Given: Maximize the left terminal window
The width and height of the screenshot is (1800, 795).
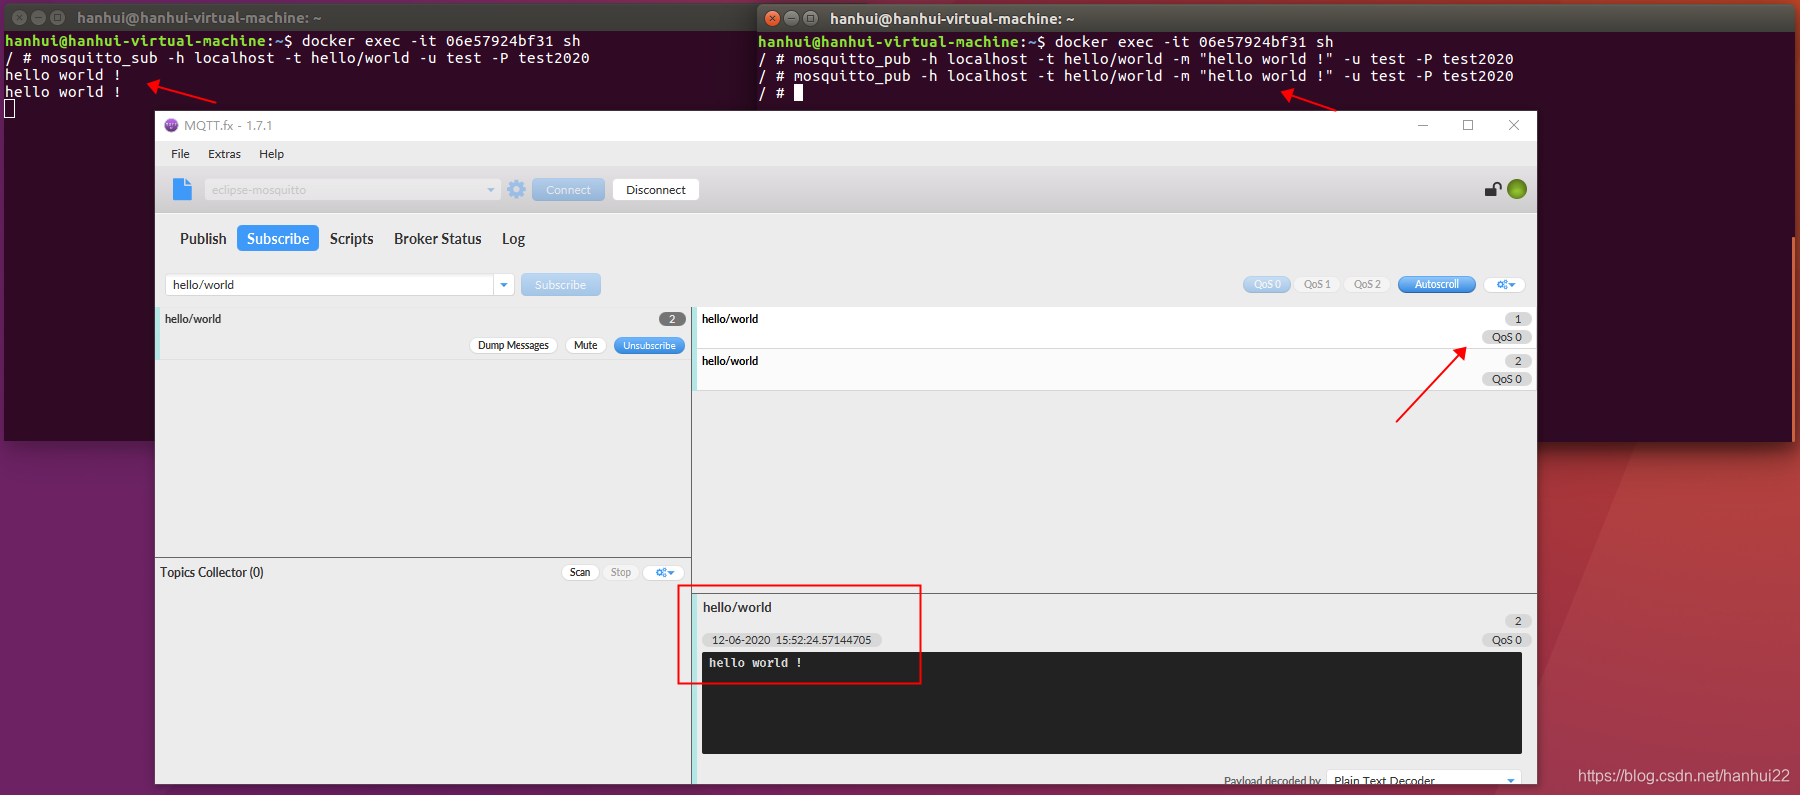Looking at the screenshot, I should (57, 18).
